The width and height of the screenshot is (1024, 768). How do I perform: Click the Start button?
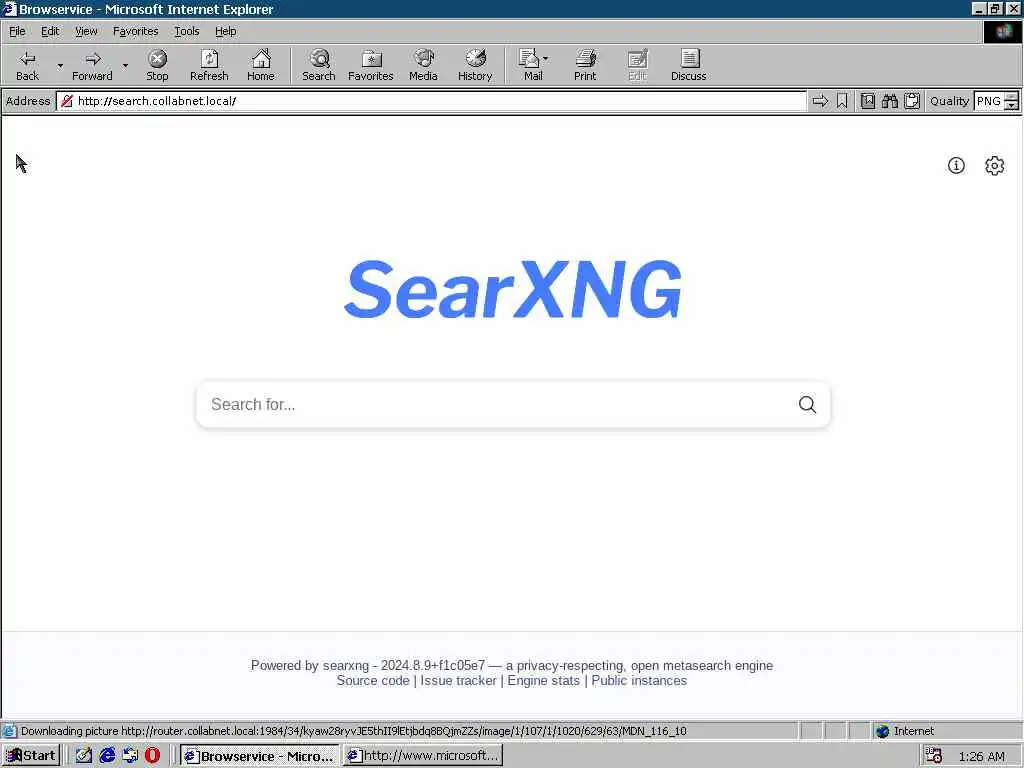tap(31, 756)
